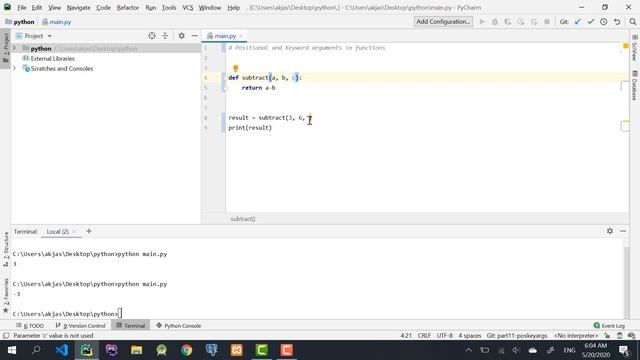Open the Python Console tool window
Image resolution: width=640 pixels, height=360 pixels.
(179, 326)
